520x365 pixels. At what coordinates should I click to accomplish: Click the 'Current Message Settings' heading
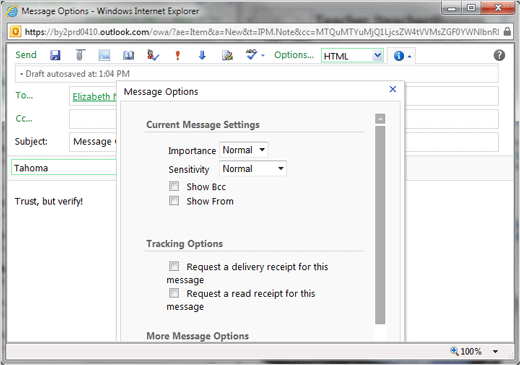pos(203,124)
